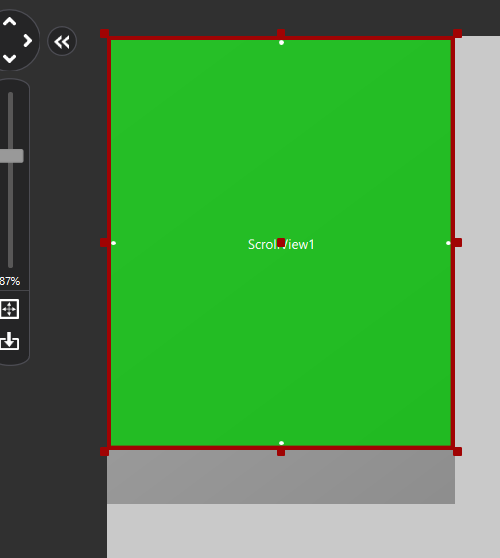
Task: Click the bottom-center red resize handle
Action: (281, 452)
